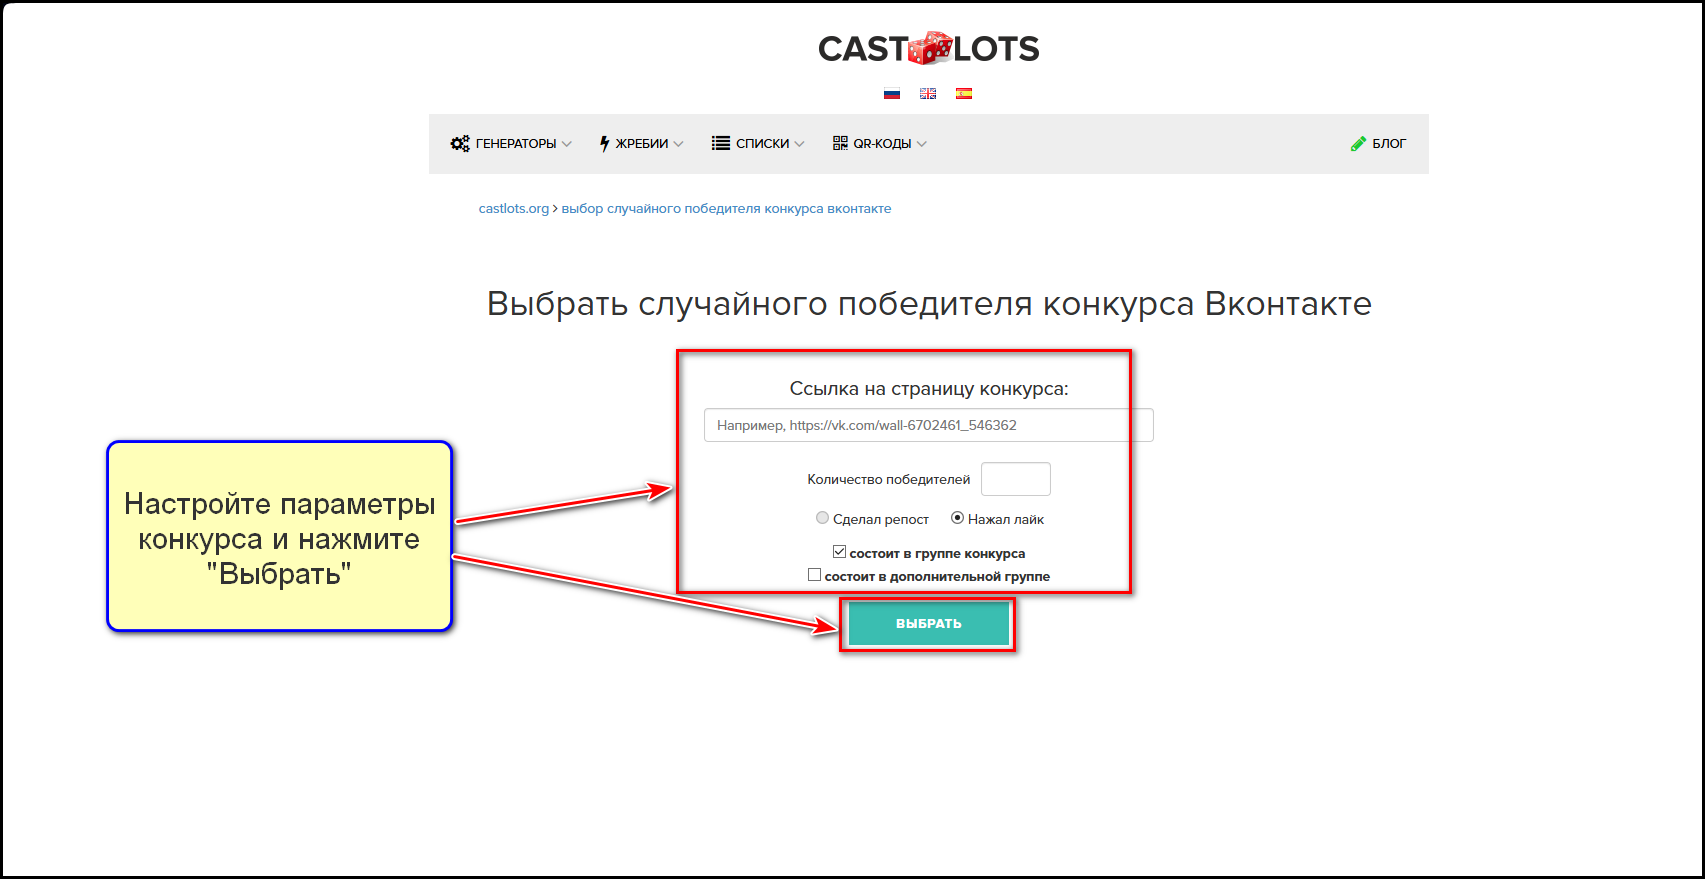
Task: Select the 'Сделал репост' radio button
Action: [822, 518]
